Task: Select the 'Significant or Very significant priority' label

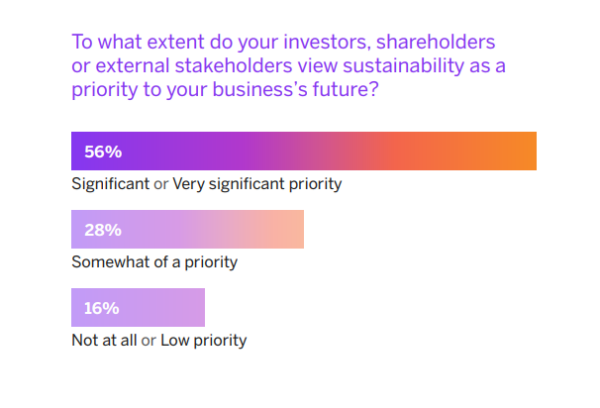Action: click(x=207, y=184)
